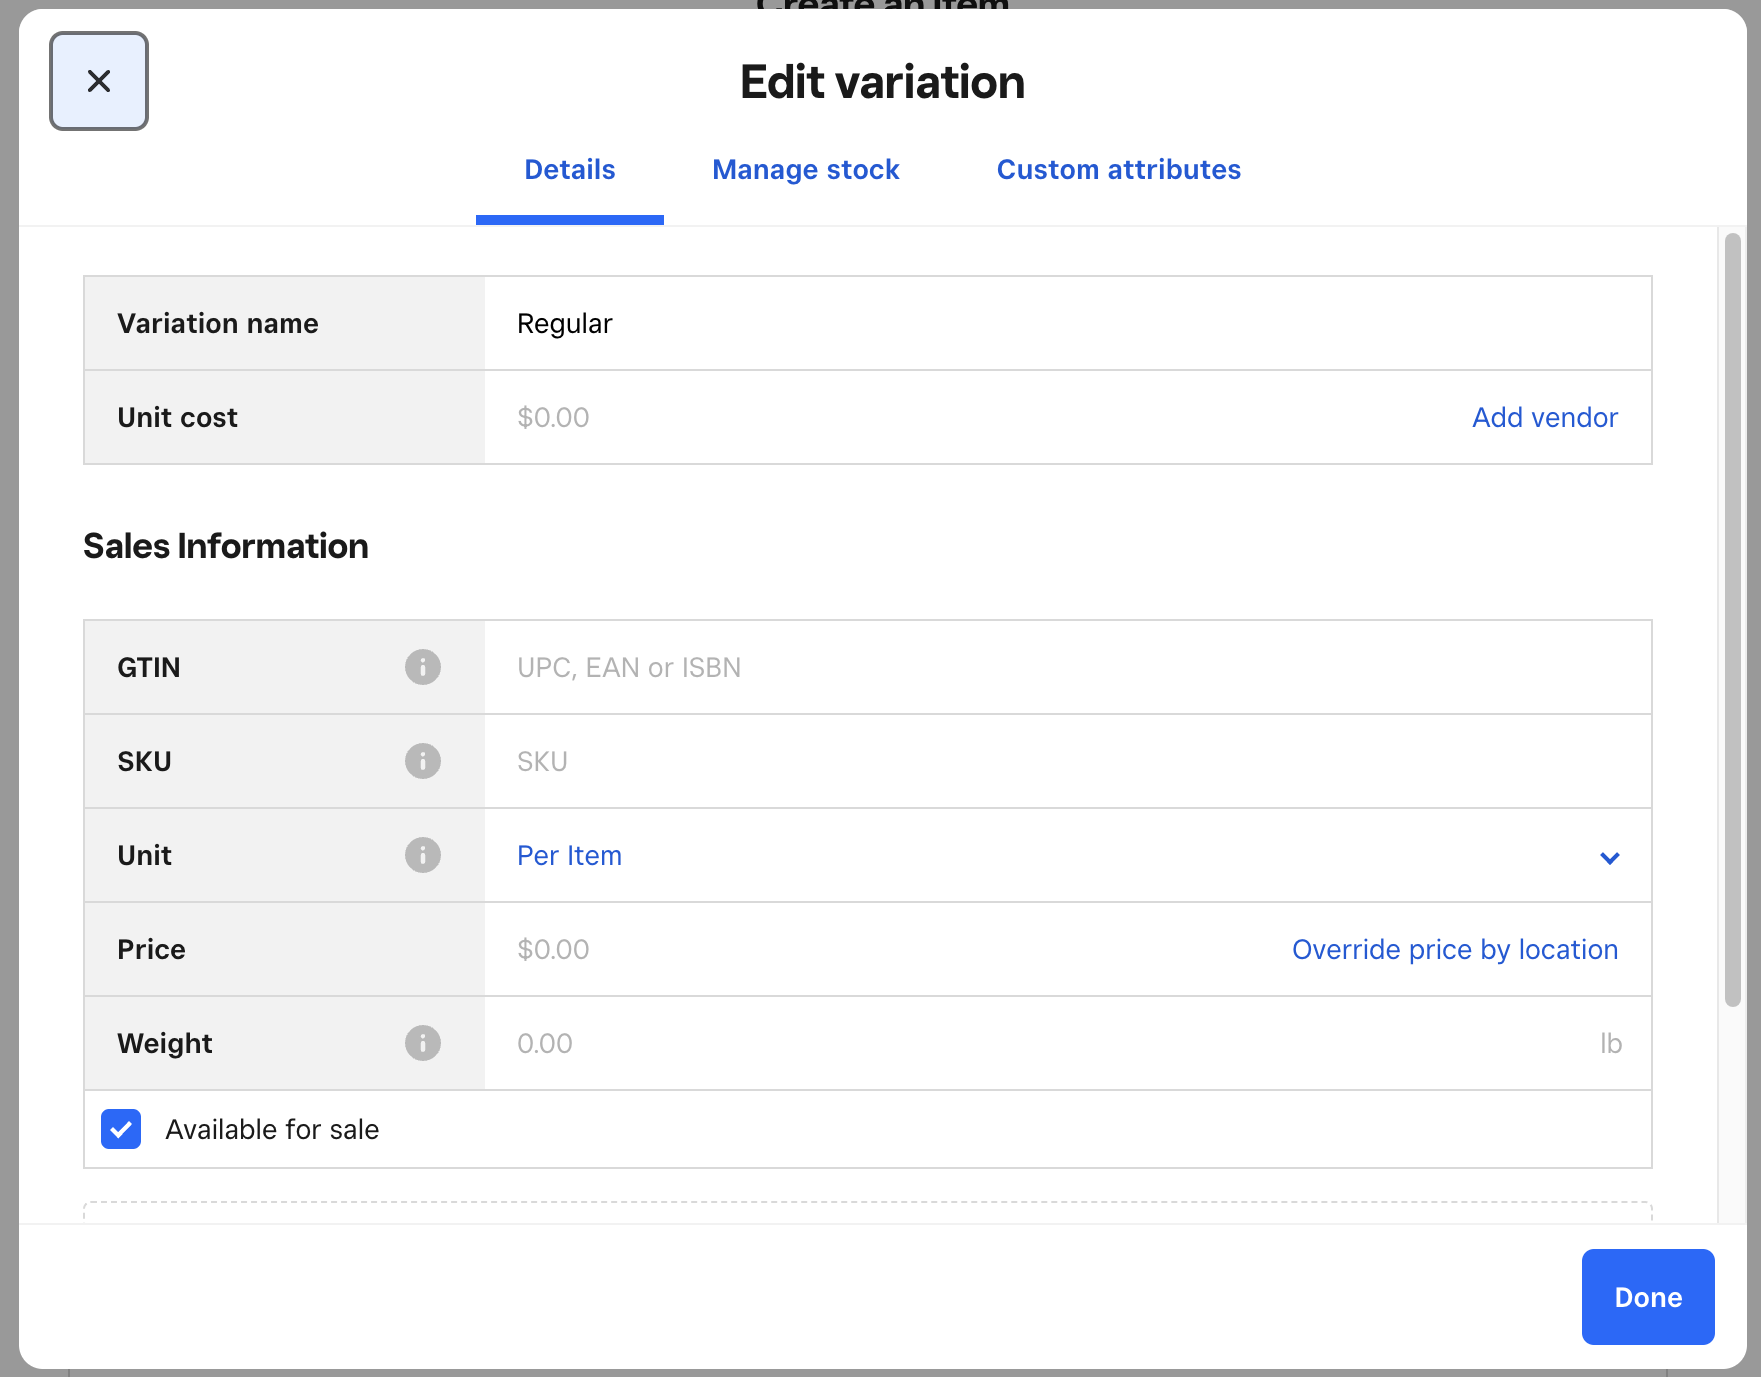This screenshot has width=1761, height=1377.
Task: Close the Edit variation dialog
Action: [99, 81]
